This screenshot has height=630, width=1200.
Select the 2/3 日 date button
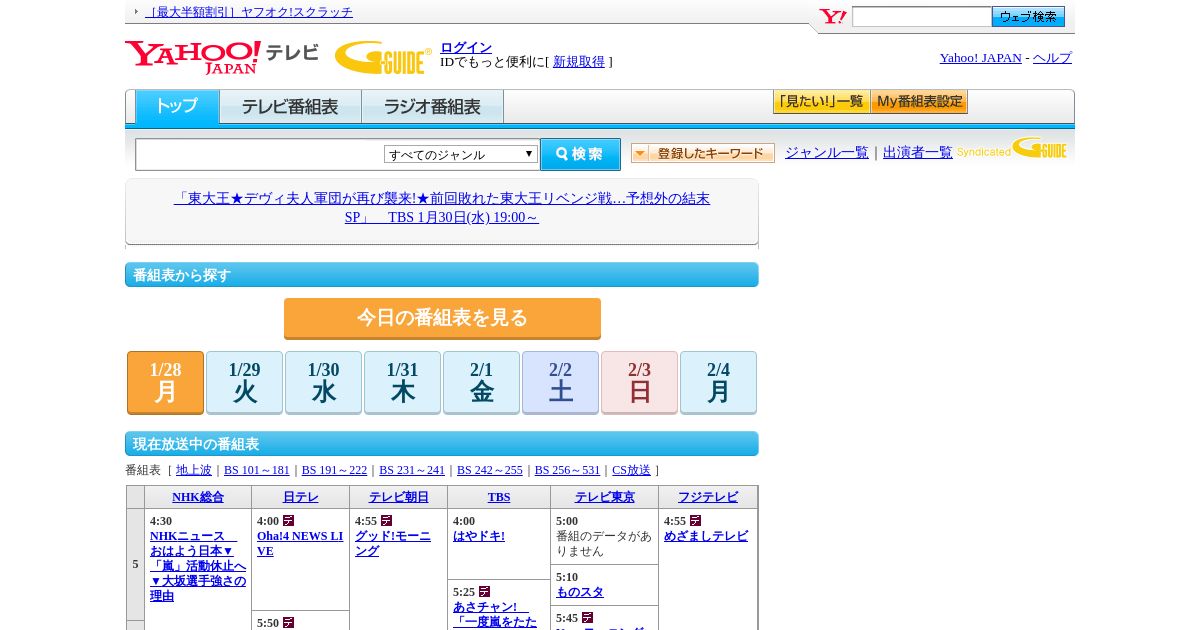pyautogui.click(x=639, y=382)
